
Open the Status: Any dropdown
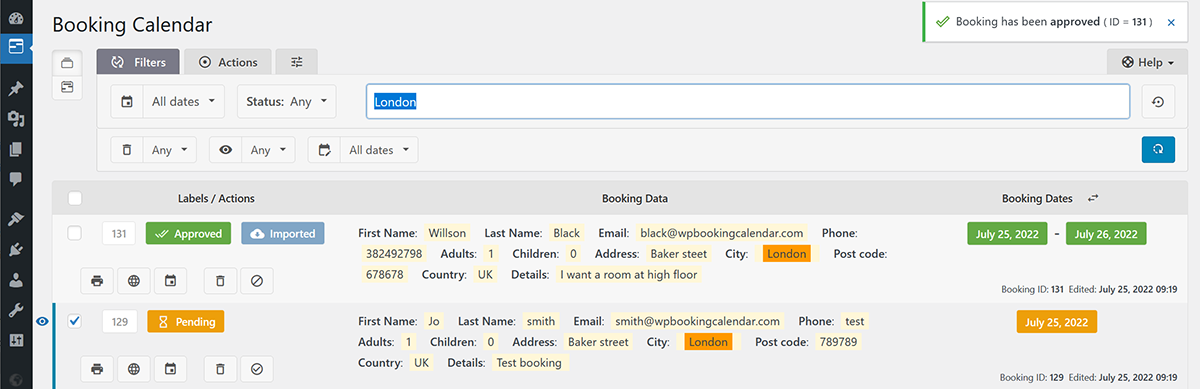[x=287, y=101]
